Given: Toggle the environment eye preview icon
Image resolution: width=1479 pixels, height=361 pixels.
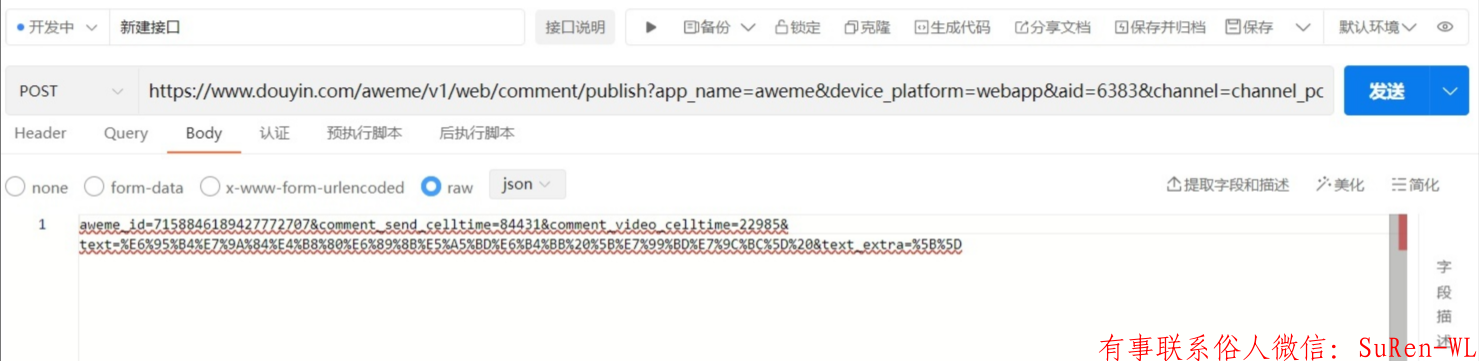Looking at the screenshot, I should 1445,28.
